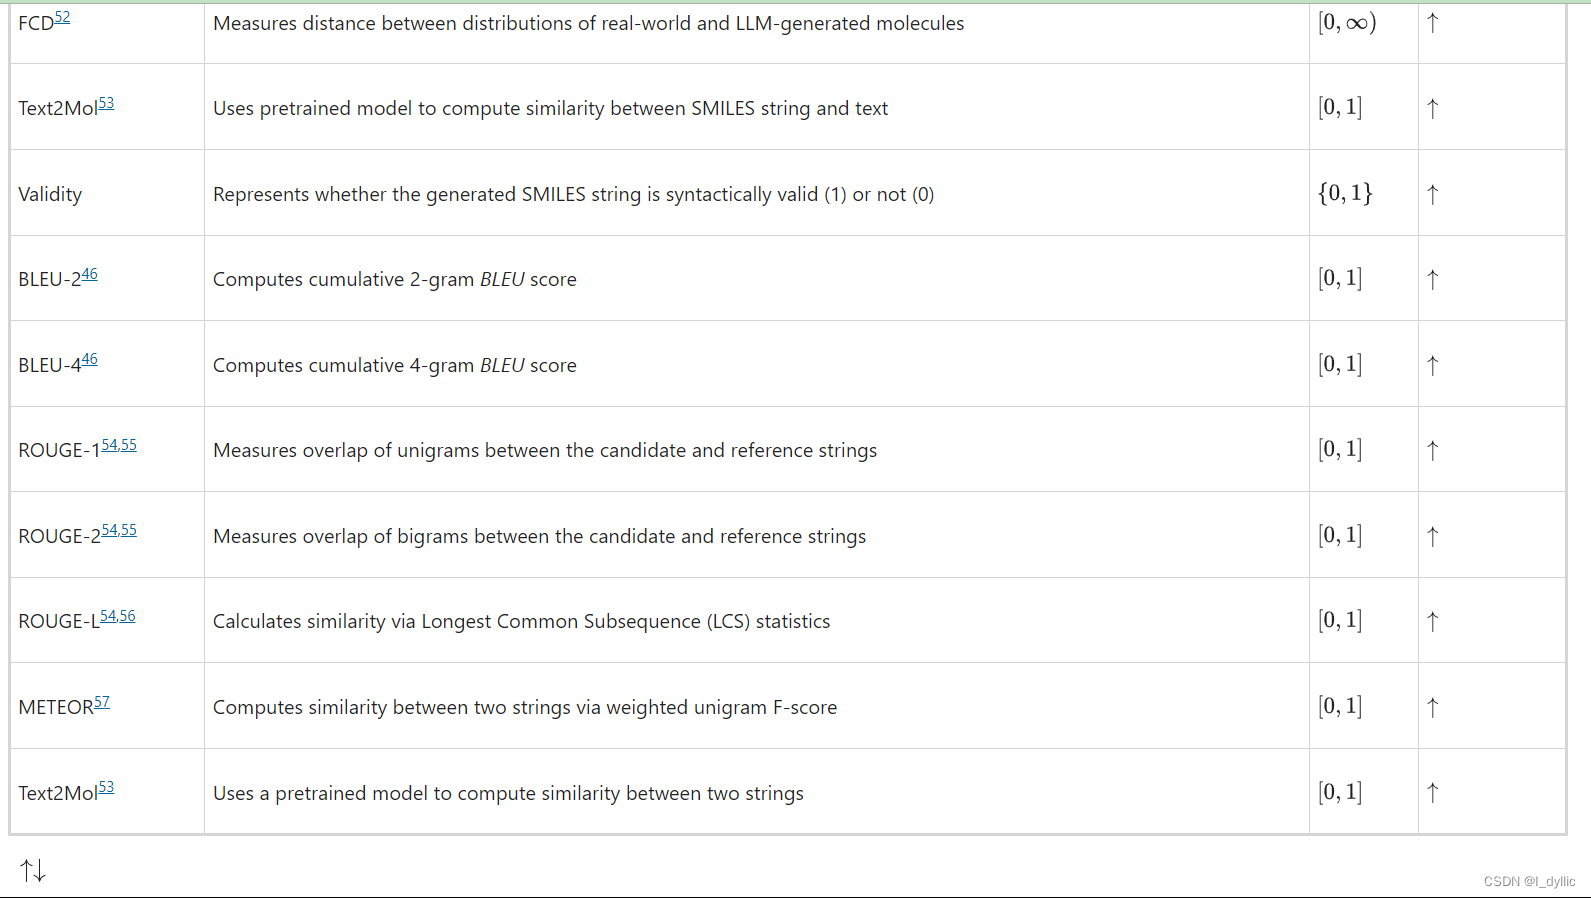
Task: Click 'Represents whether the generated SMILES string' description
Action: click(x=574, y=194)
